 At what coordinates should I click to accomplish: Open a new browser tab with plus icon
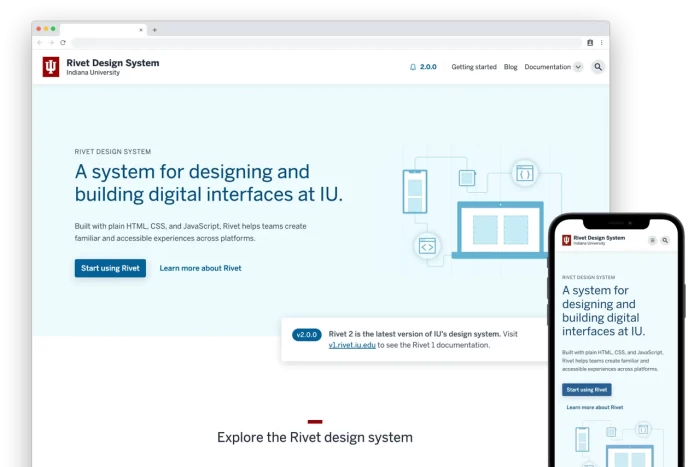[x=154, y=30]
